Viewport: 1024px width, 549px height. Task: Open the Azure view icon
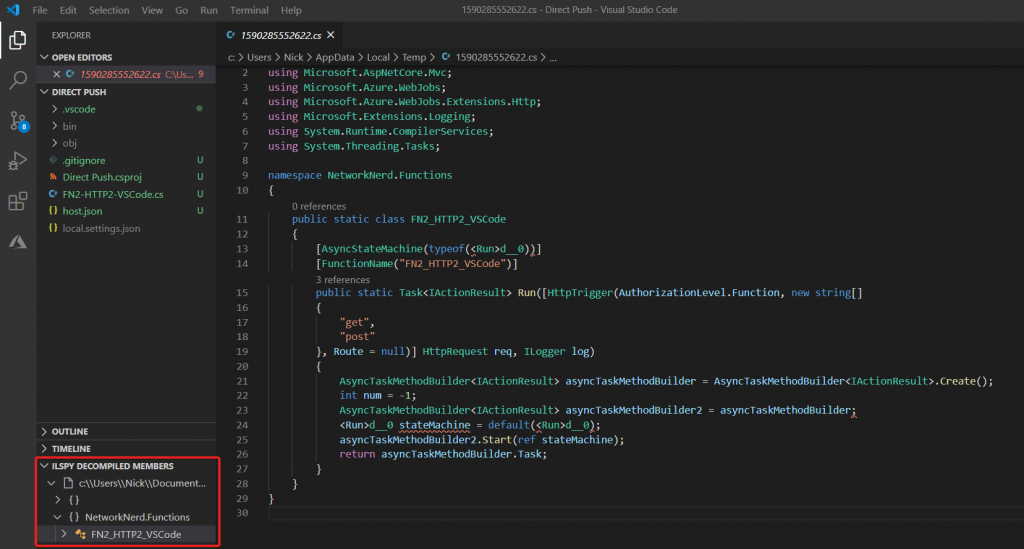point(18,242)
